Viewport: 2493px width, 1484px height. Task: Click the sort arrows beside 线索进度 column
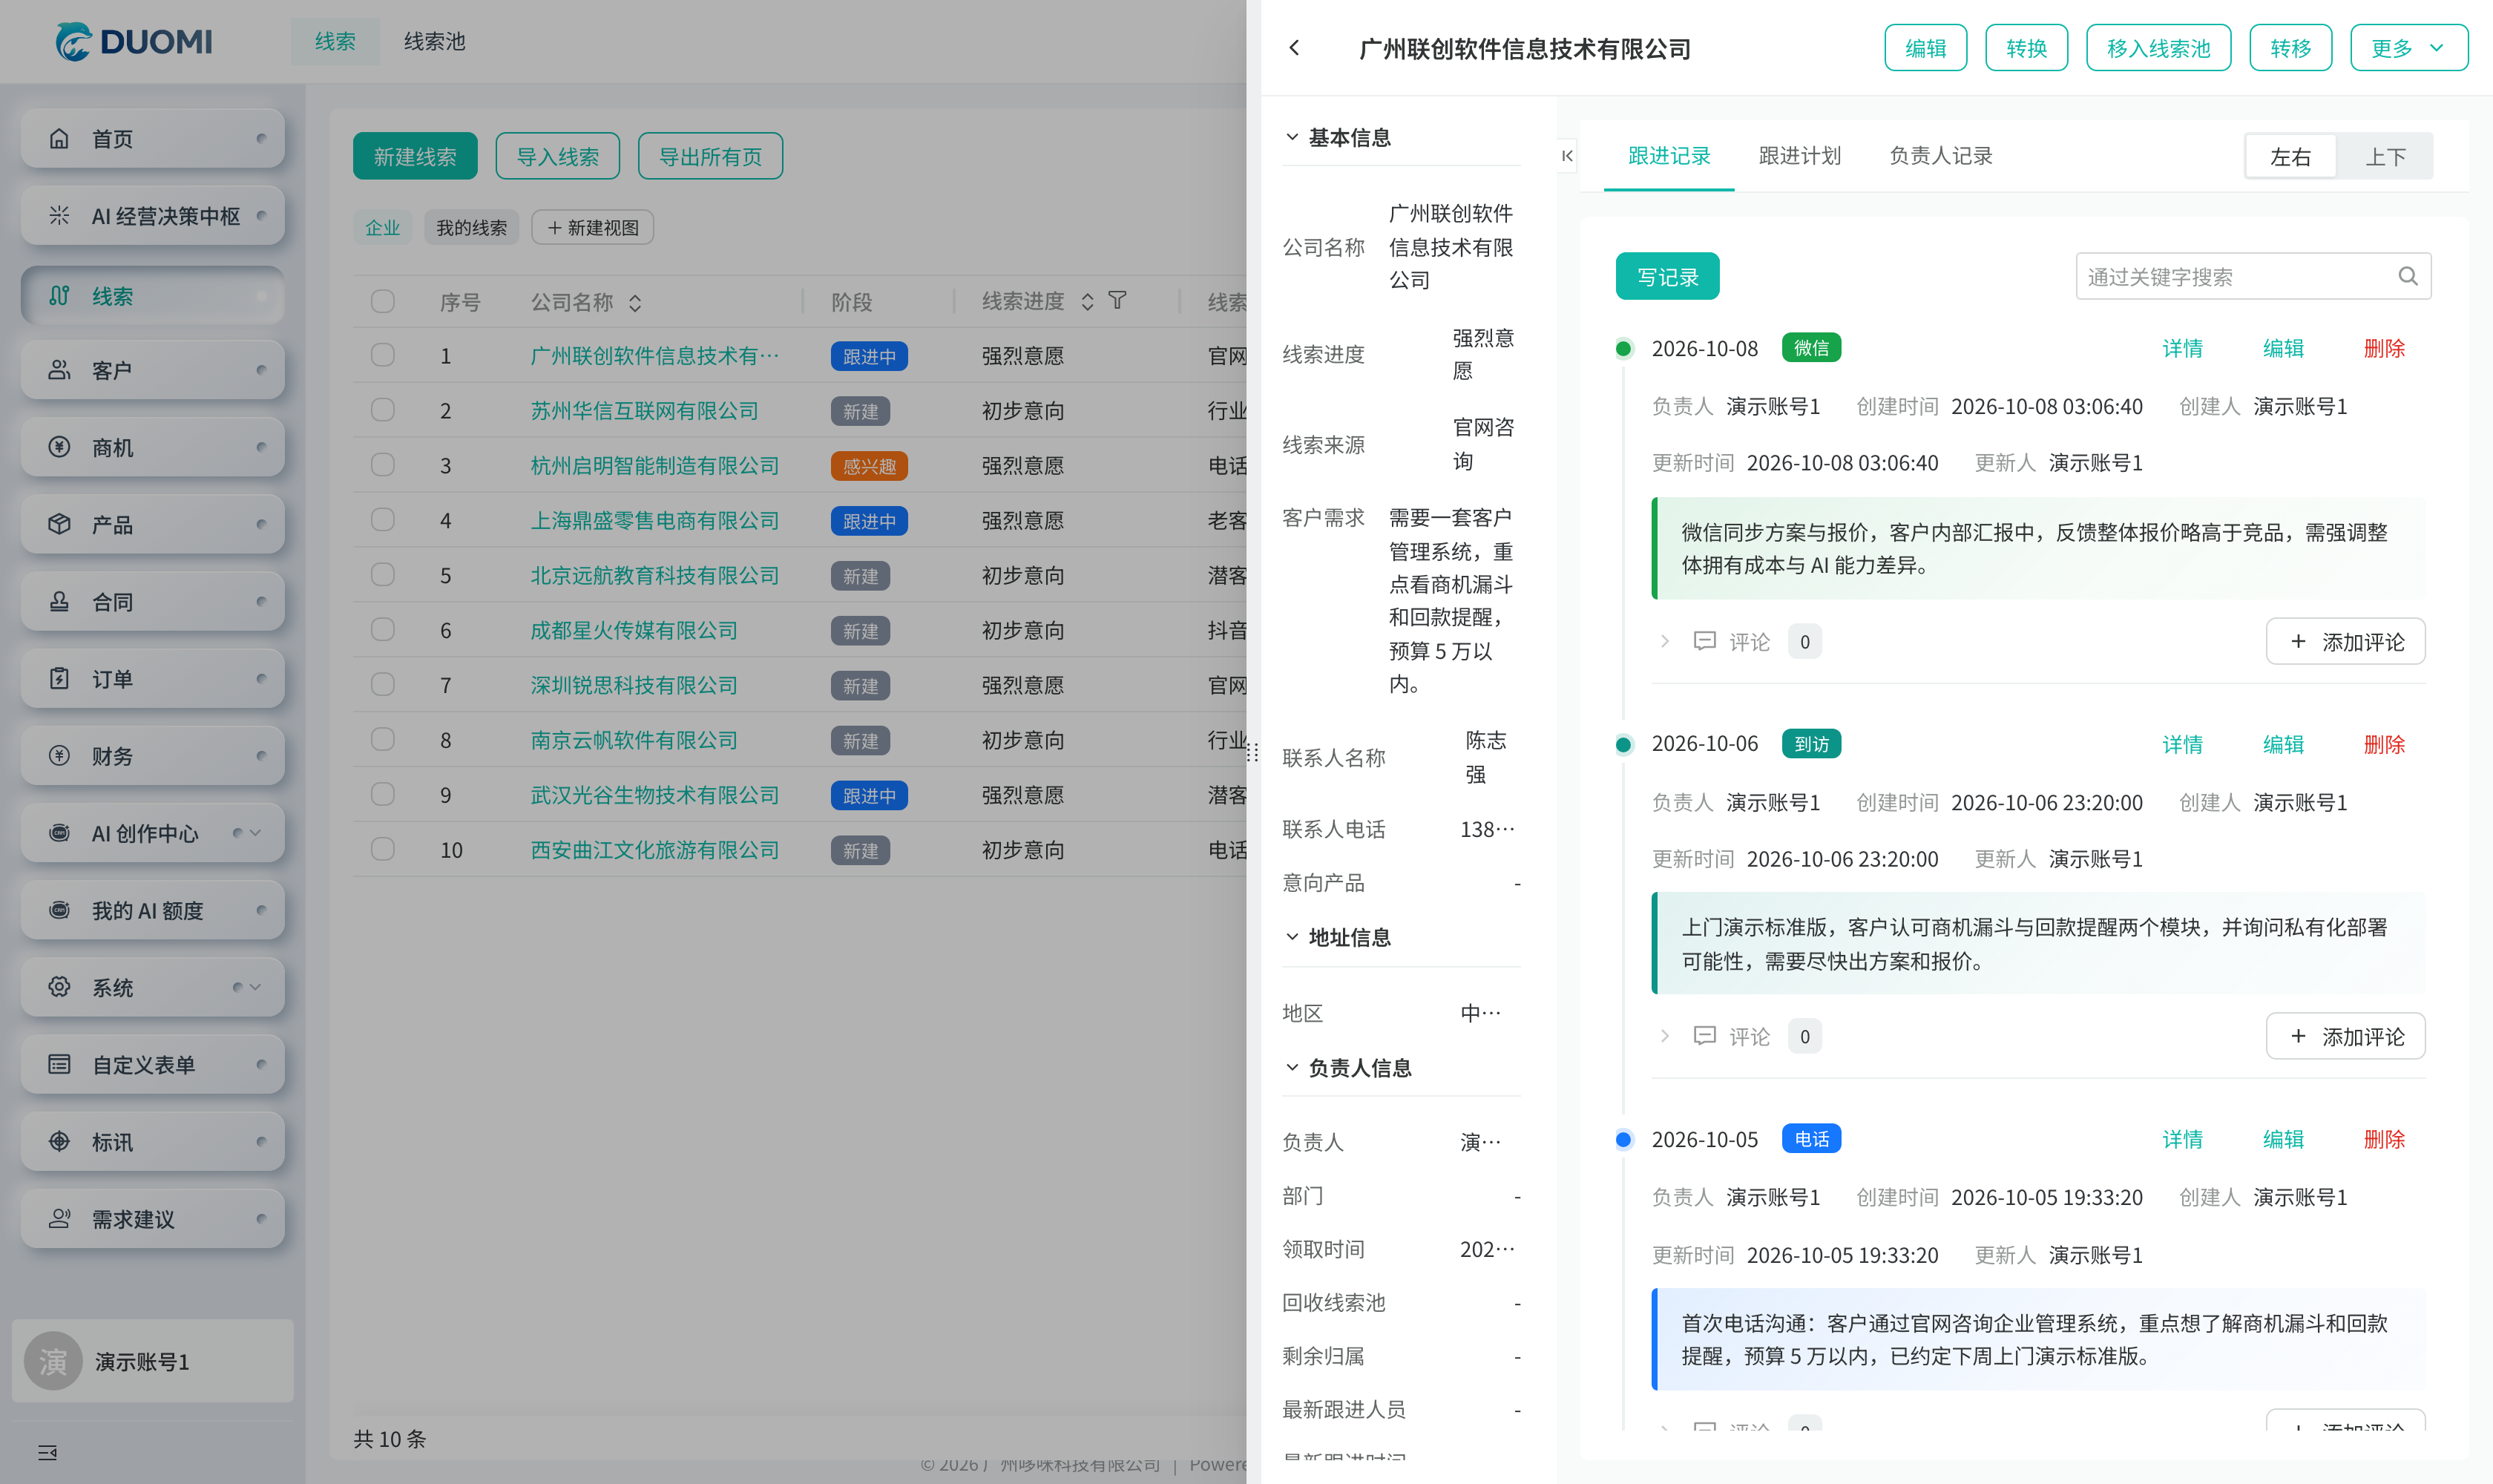pos(1087,302)
